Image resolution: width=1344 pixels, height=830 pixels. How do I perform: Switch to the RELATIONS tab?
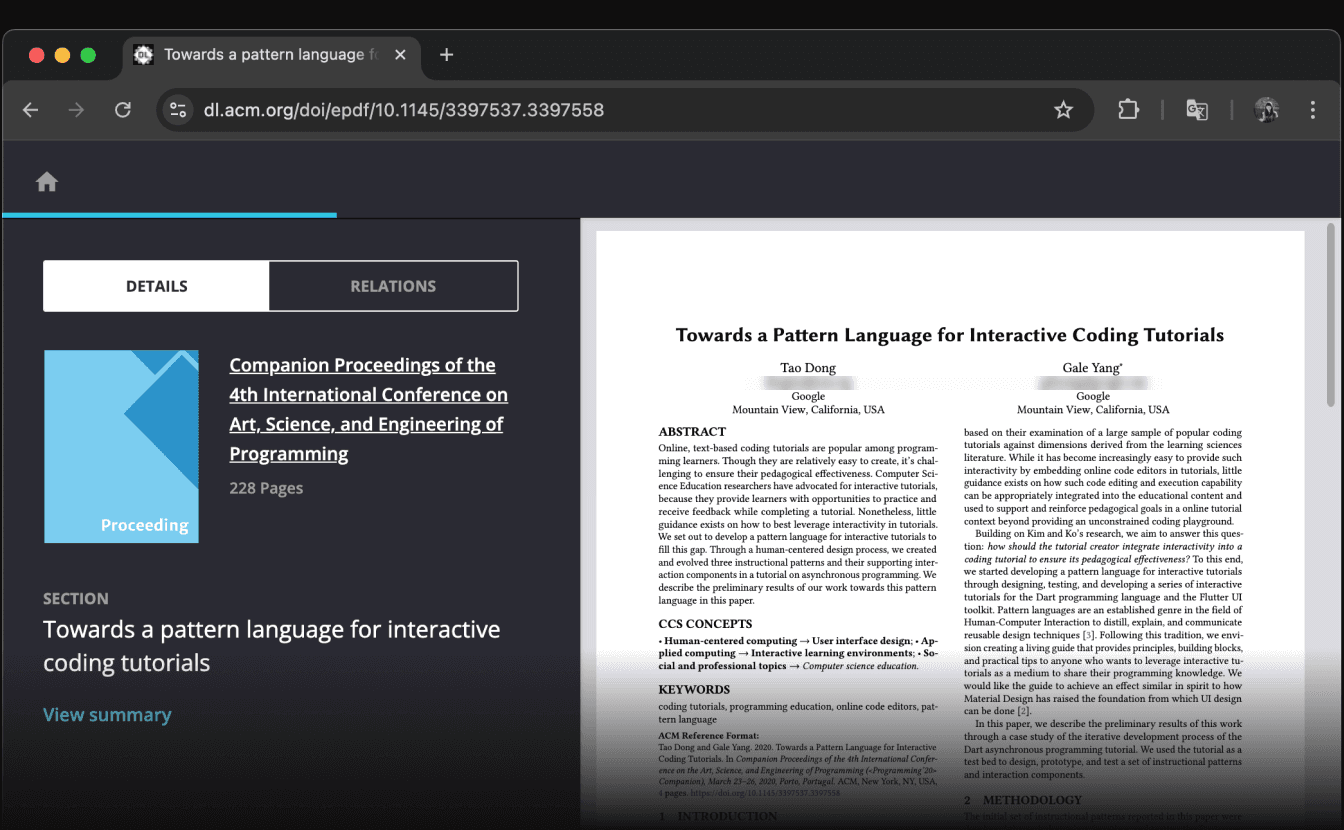(x=393, y=286)
